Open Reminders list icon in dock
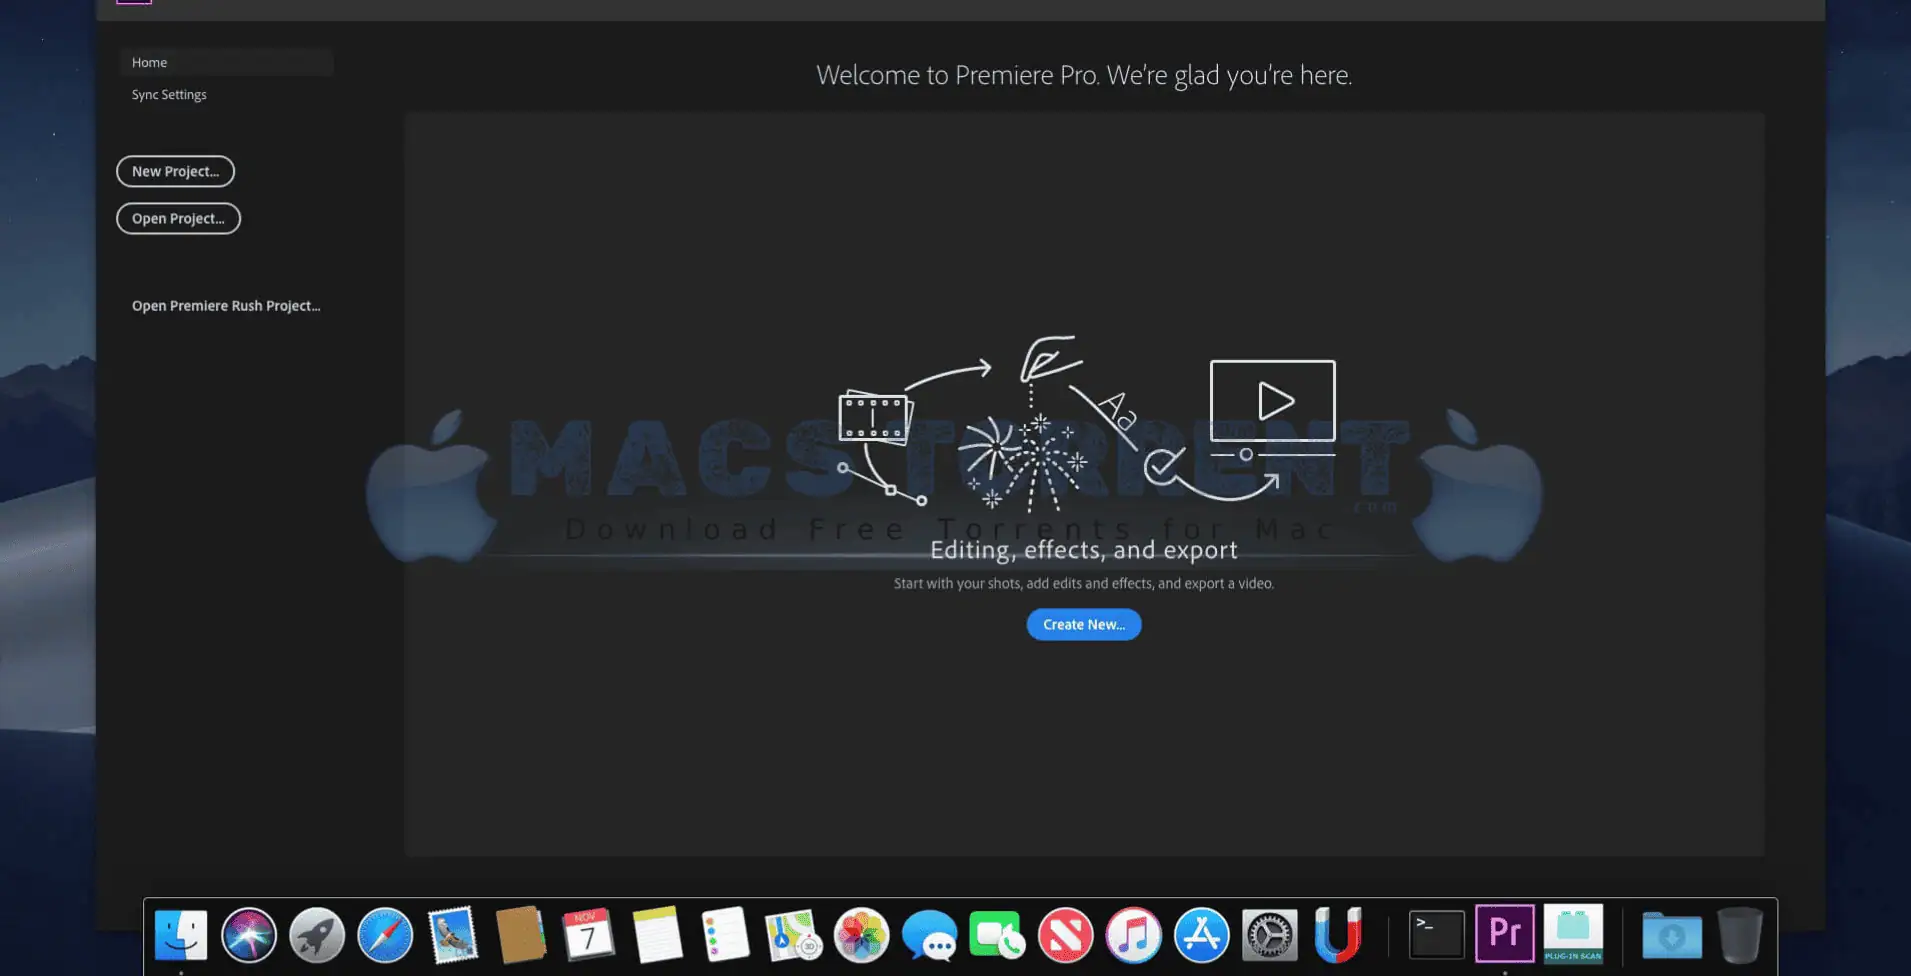 click(x=725, y=935)
